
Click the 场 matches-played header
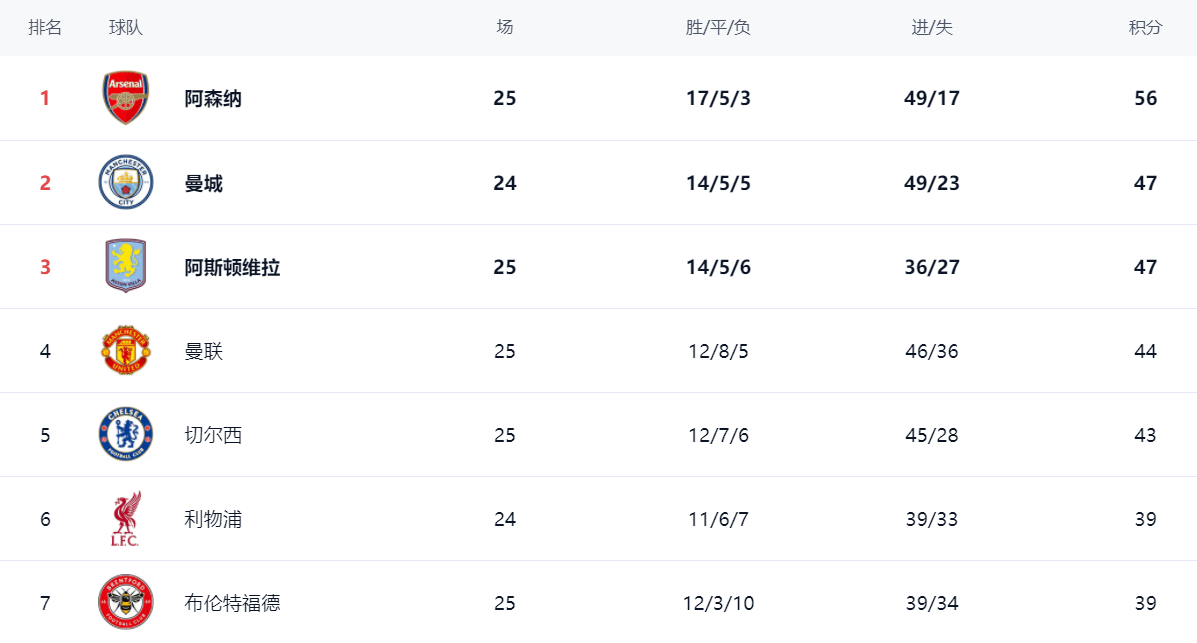tap(505, 28)
